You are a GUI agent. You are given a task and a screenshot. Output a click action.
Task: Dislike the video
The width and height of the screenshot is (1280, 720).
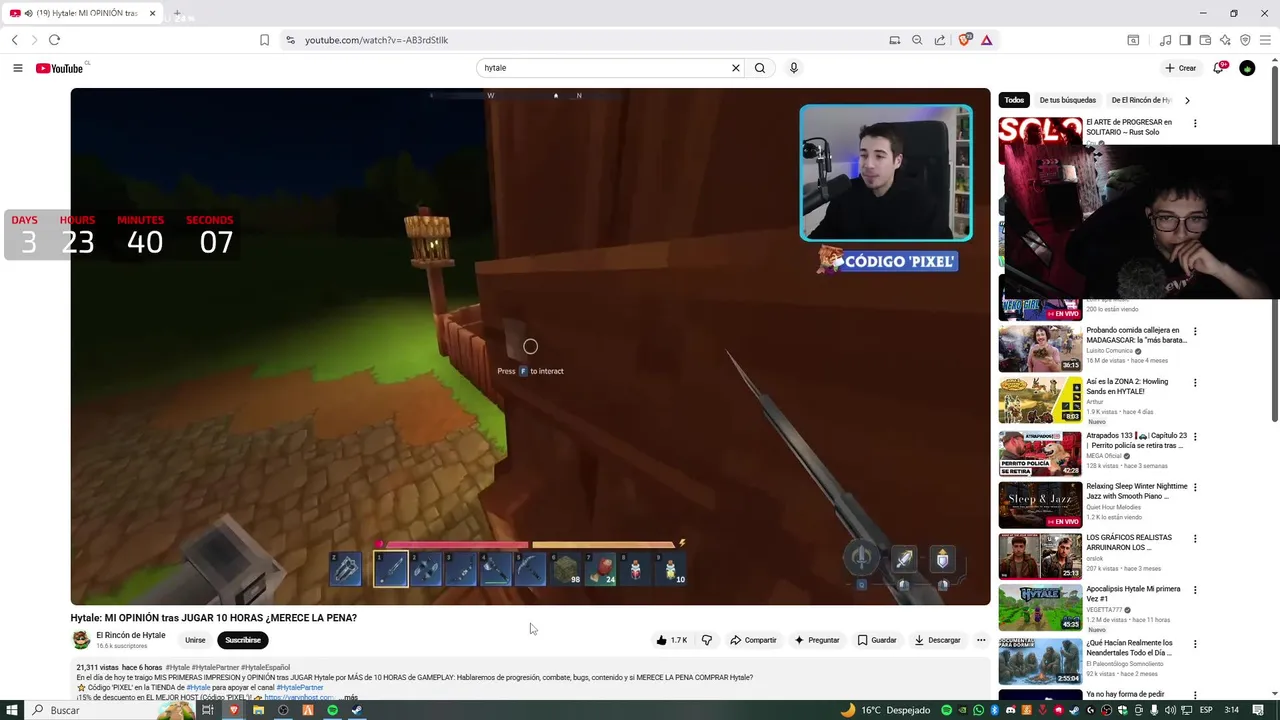click(x=707, y=640)
